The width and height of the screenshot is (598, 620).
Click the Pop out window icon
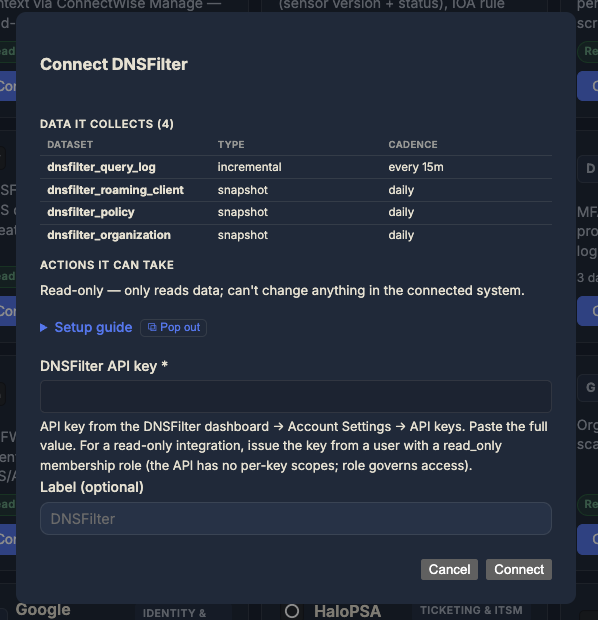tap(152, 327)
